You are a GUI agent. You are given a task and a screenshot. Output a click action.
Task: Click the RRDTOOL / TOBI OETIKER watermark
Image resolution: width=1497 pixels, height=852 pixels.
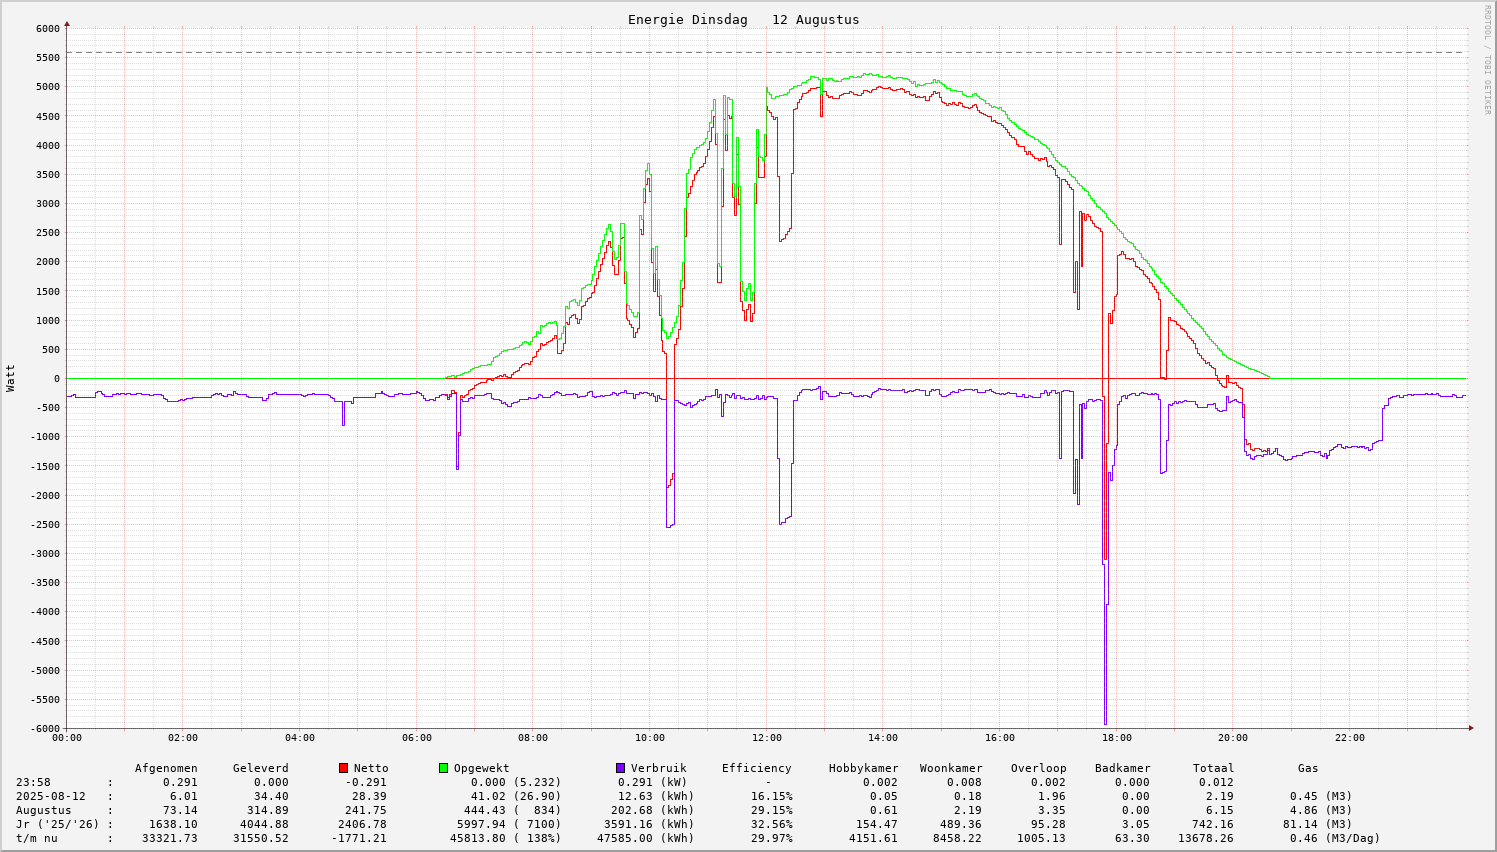pyautogui.click(x=1487, y=60)
